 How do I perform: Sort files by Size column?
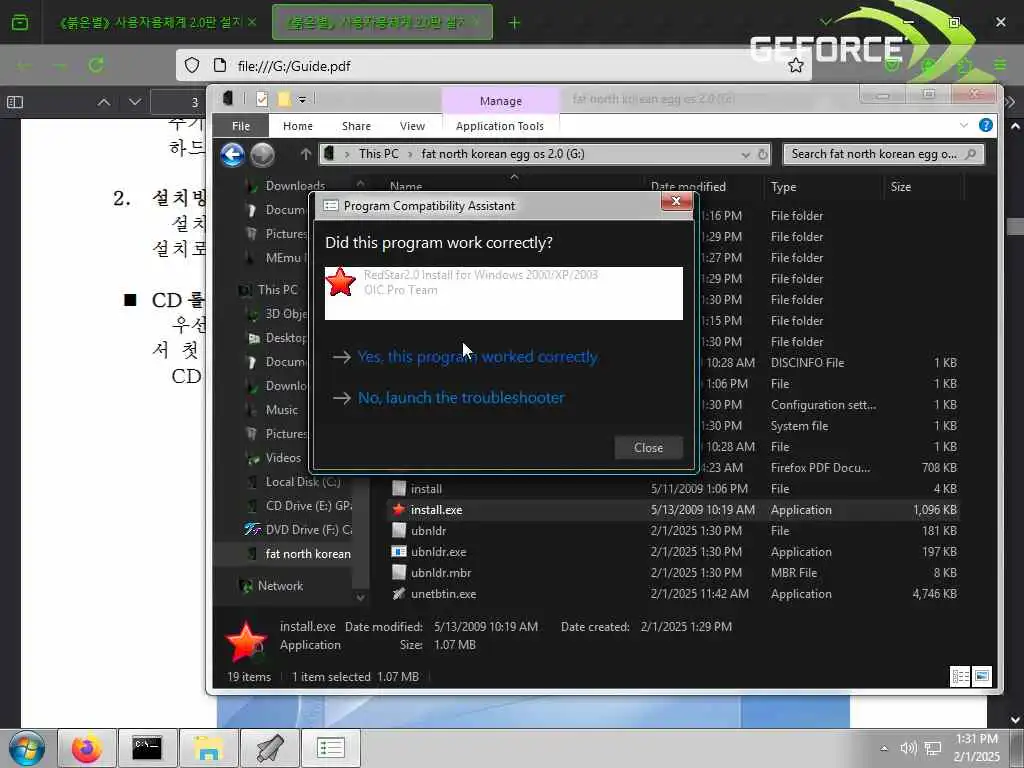pyautogui.click(x=901, y=187)
